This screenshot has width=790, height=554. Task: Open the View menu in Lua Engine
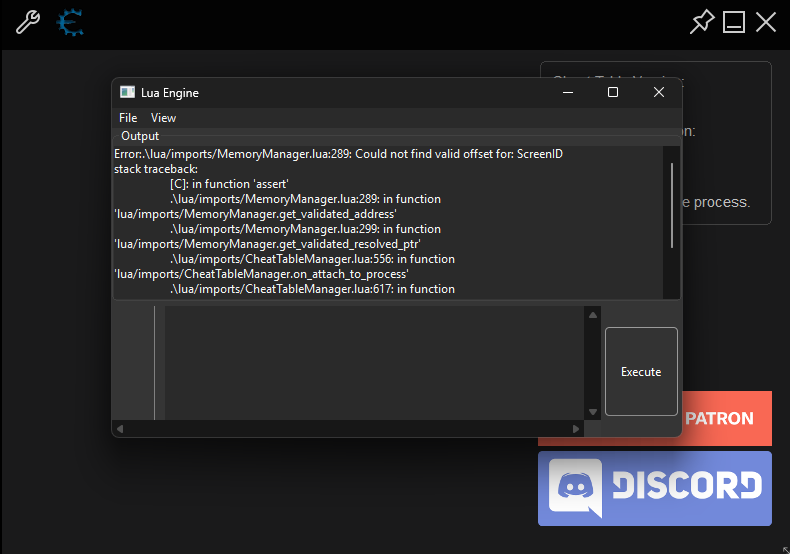click(x=163, y=118)
